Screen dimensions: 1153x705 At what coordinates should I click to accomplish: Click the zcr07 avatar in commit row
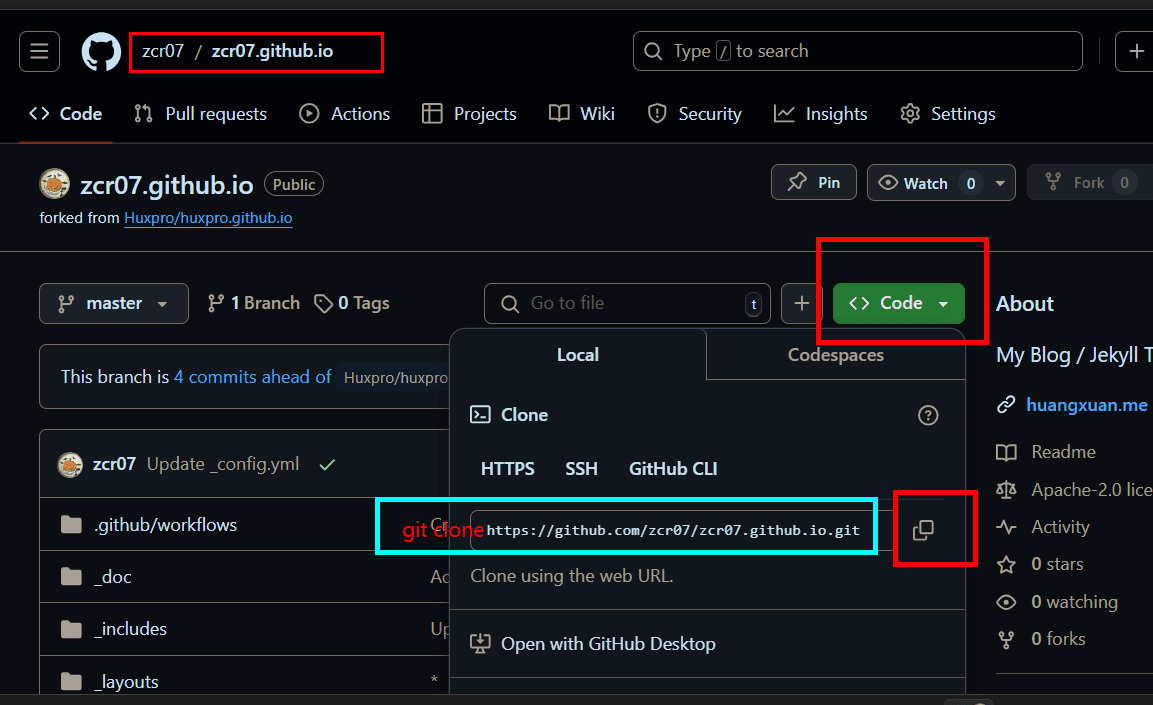click(x=70, y=464)
